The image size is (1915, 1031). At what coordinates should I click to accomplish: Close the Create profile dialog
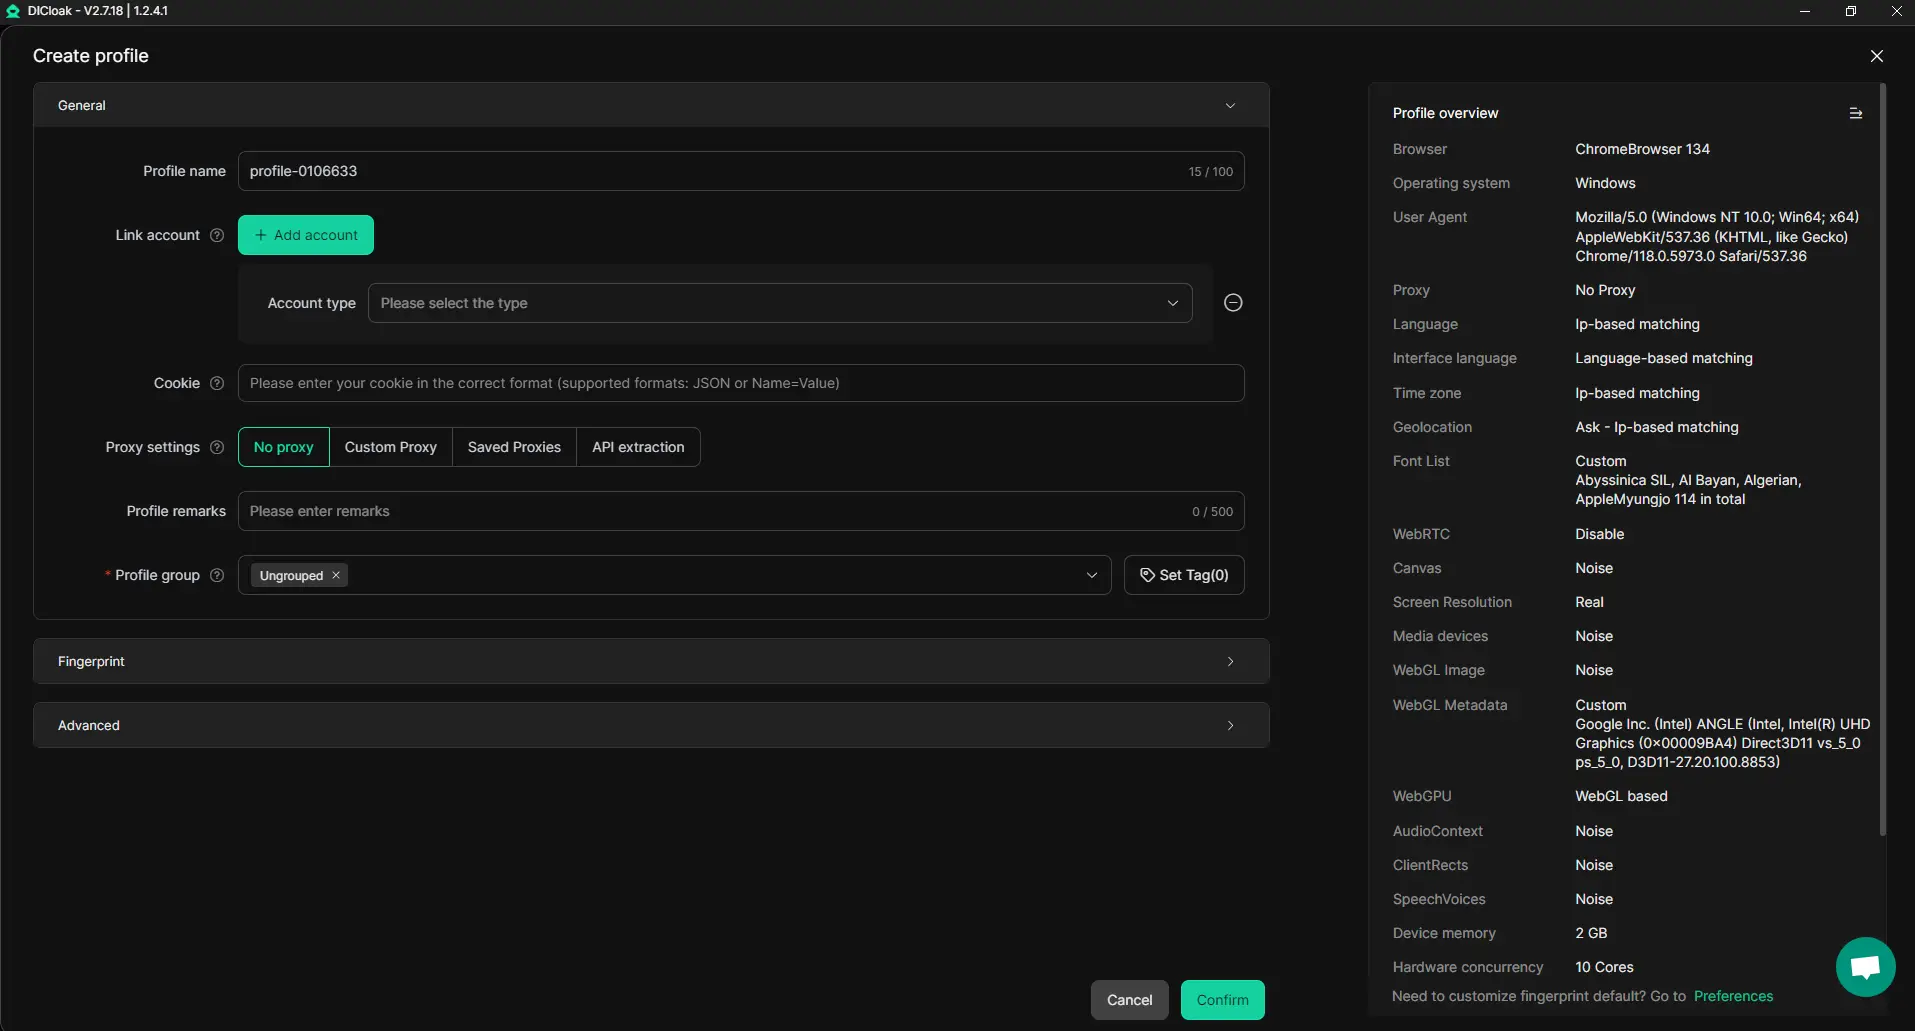1876,56
